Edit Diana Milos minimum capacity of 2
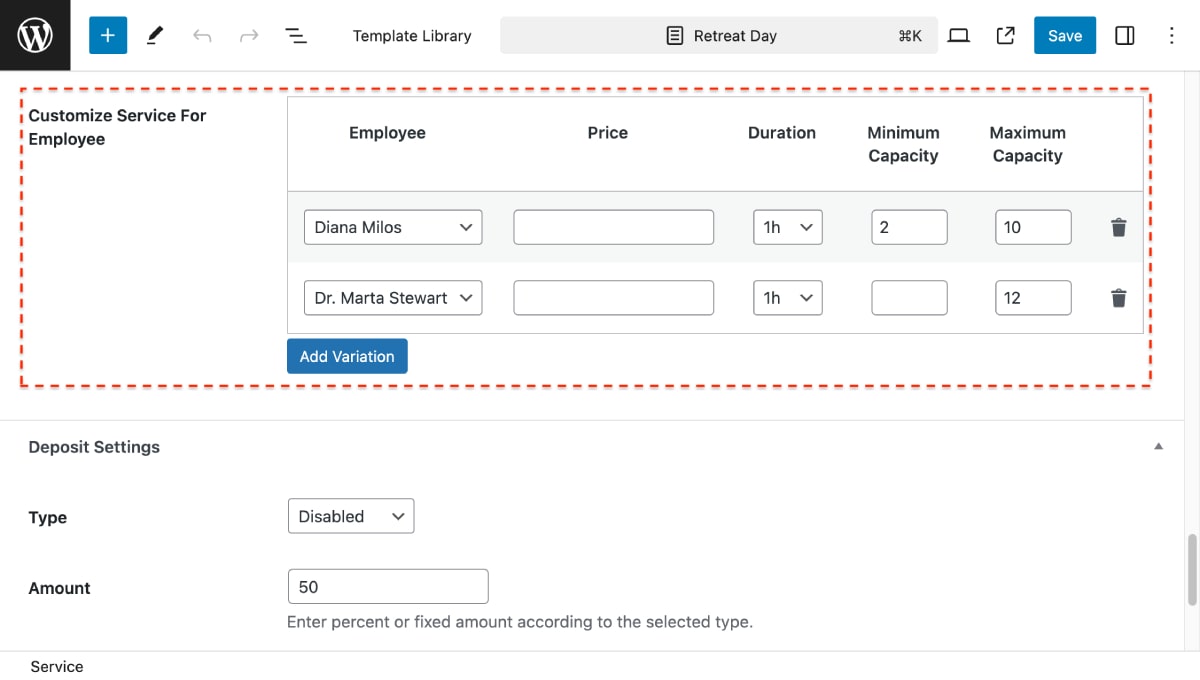This screenshot has height=680, width=1200. (909, 227)
